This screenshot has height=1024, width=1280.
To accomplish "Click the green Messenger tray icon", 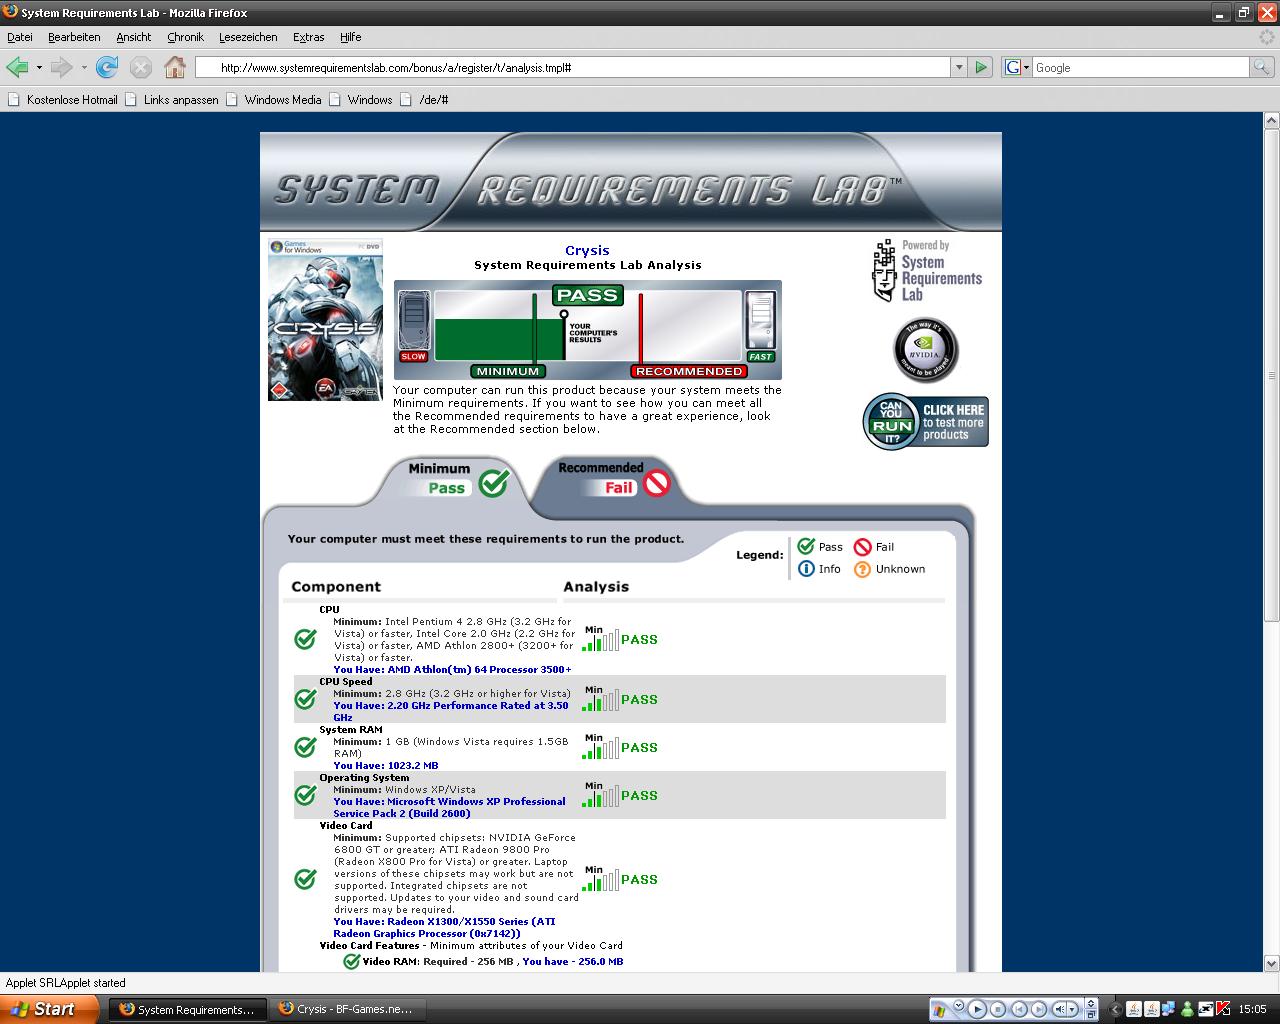I will (x=1187, y=1009).
